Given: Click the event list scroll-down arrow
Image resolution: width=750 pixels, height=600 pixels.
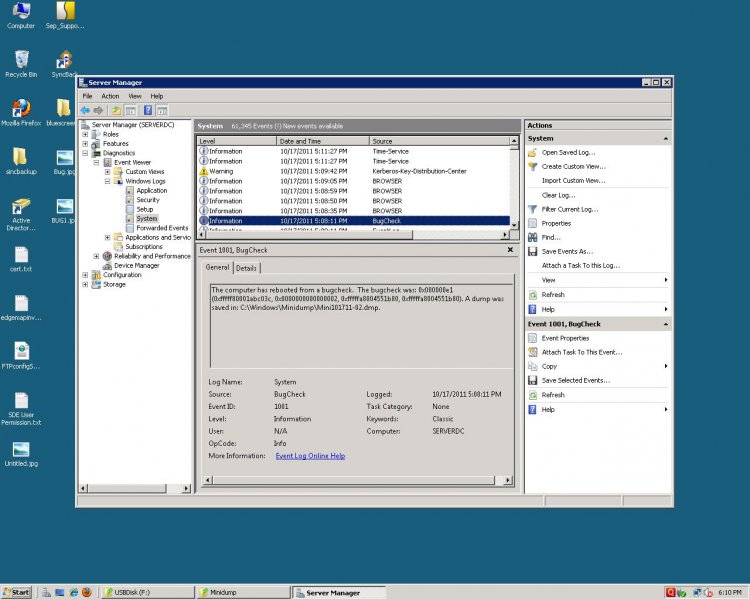Looking at the screenshot, I should [514, 225].
